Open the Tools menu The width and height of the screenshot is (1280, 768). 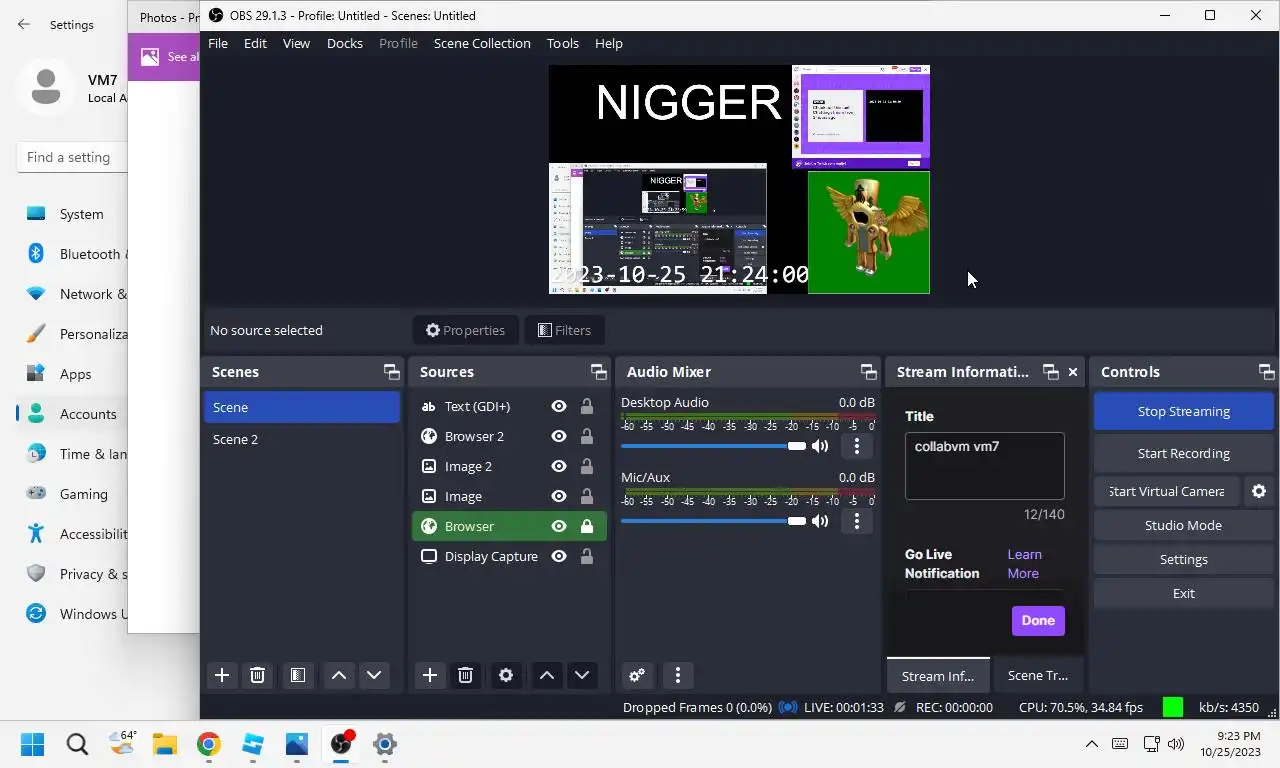562,43
